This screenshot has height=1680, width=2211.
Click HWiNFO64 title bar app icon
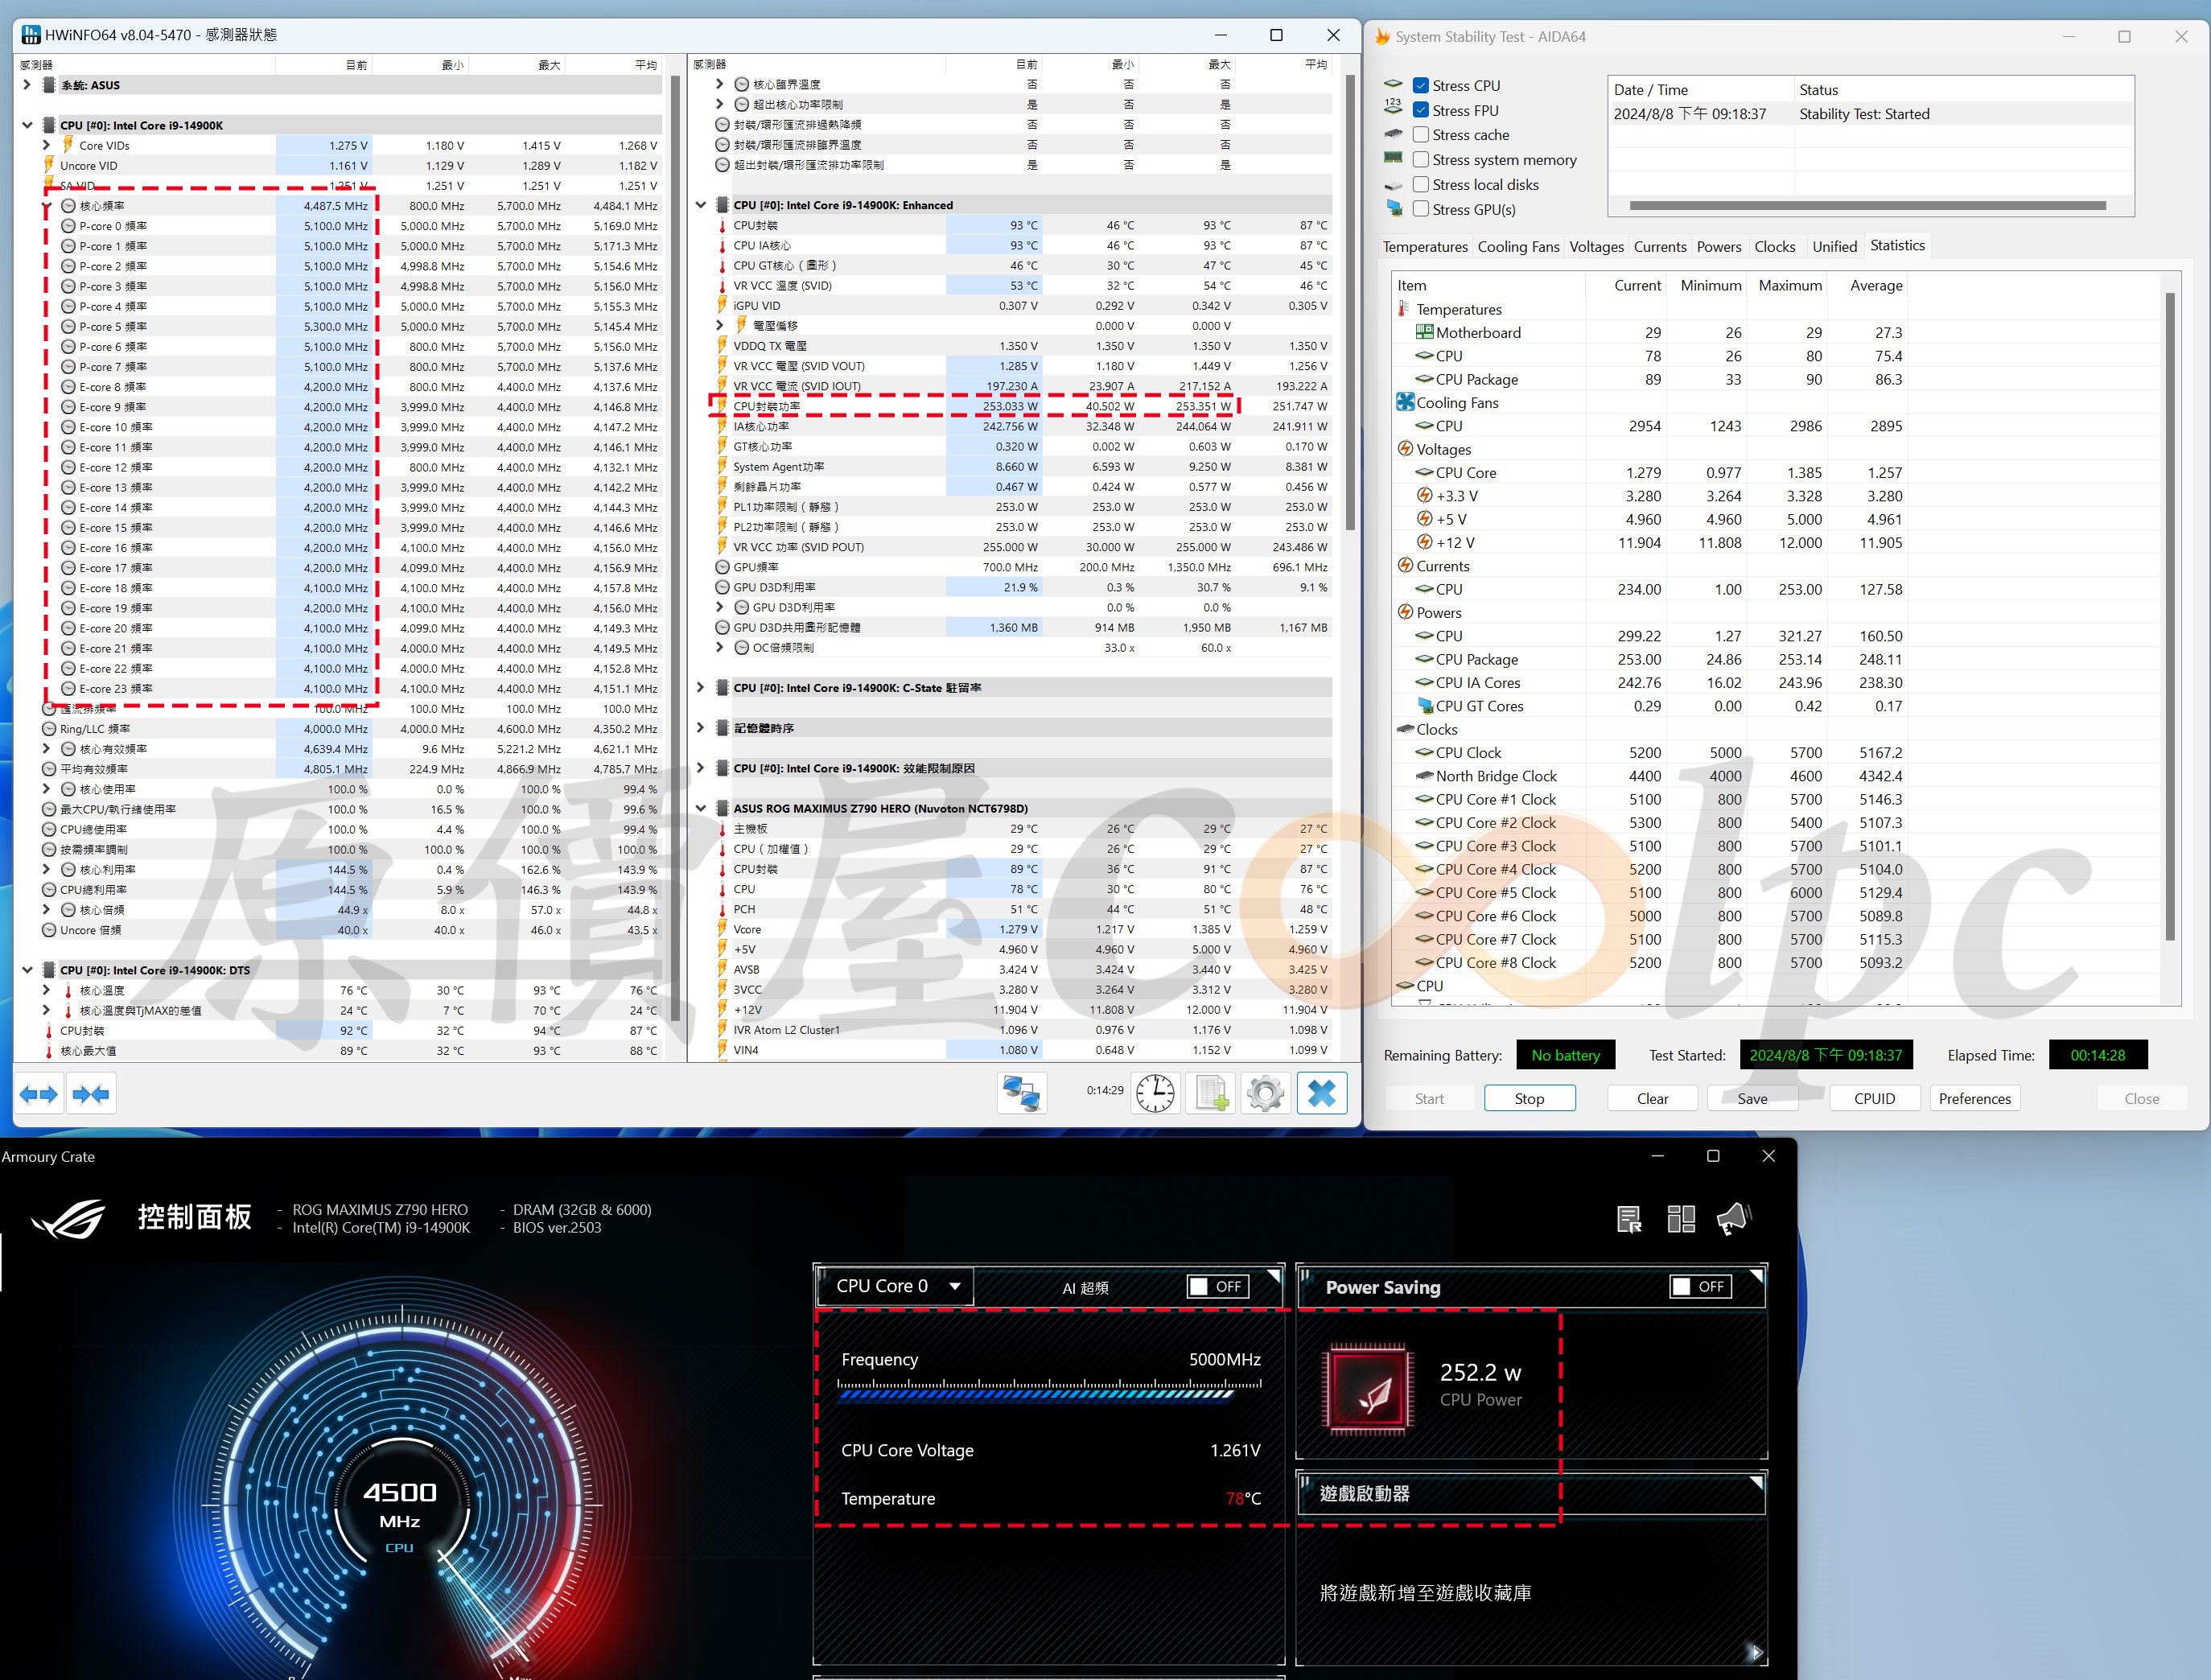click(31, 35)
